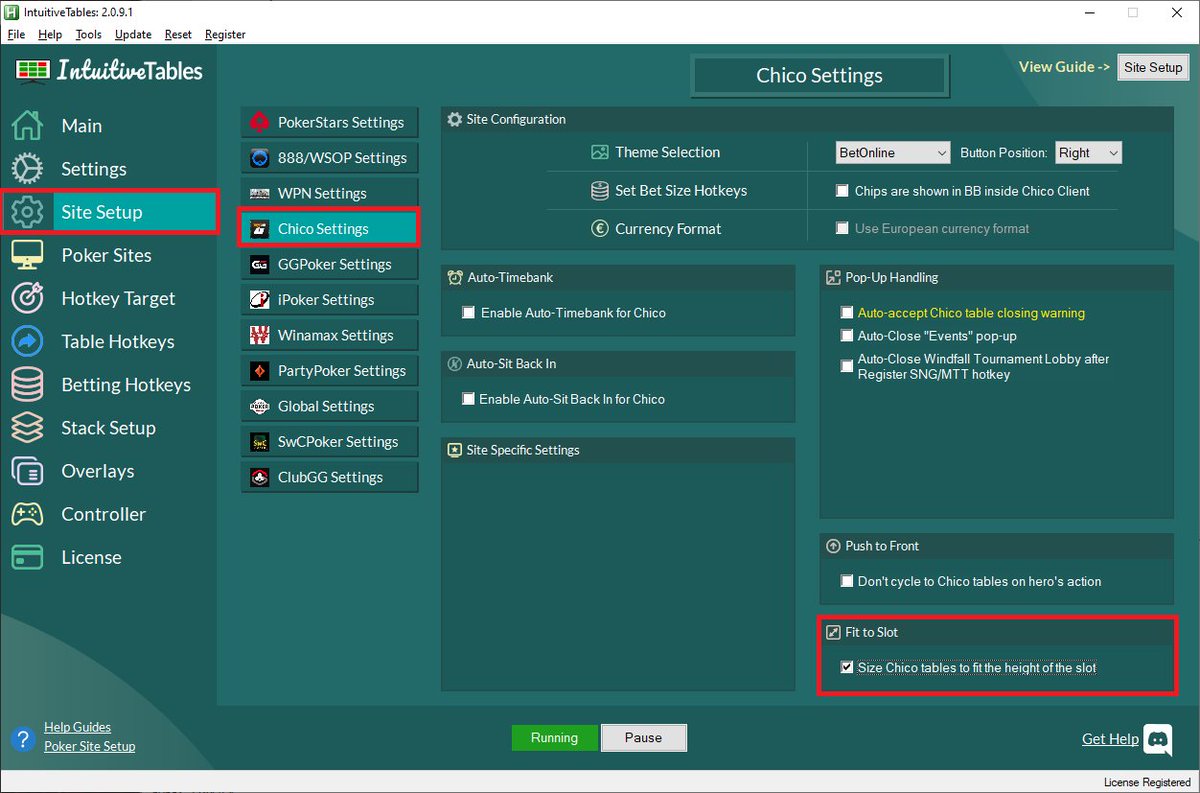Open the File menu
This screenshot has width=1200, height=793.
click(16, 34)
